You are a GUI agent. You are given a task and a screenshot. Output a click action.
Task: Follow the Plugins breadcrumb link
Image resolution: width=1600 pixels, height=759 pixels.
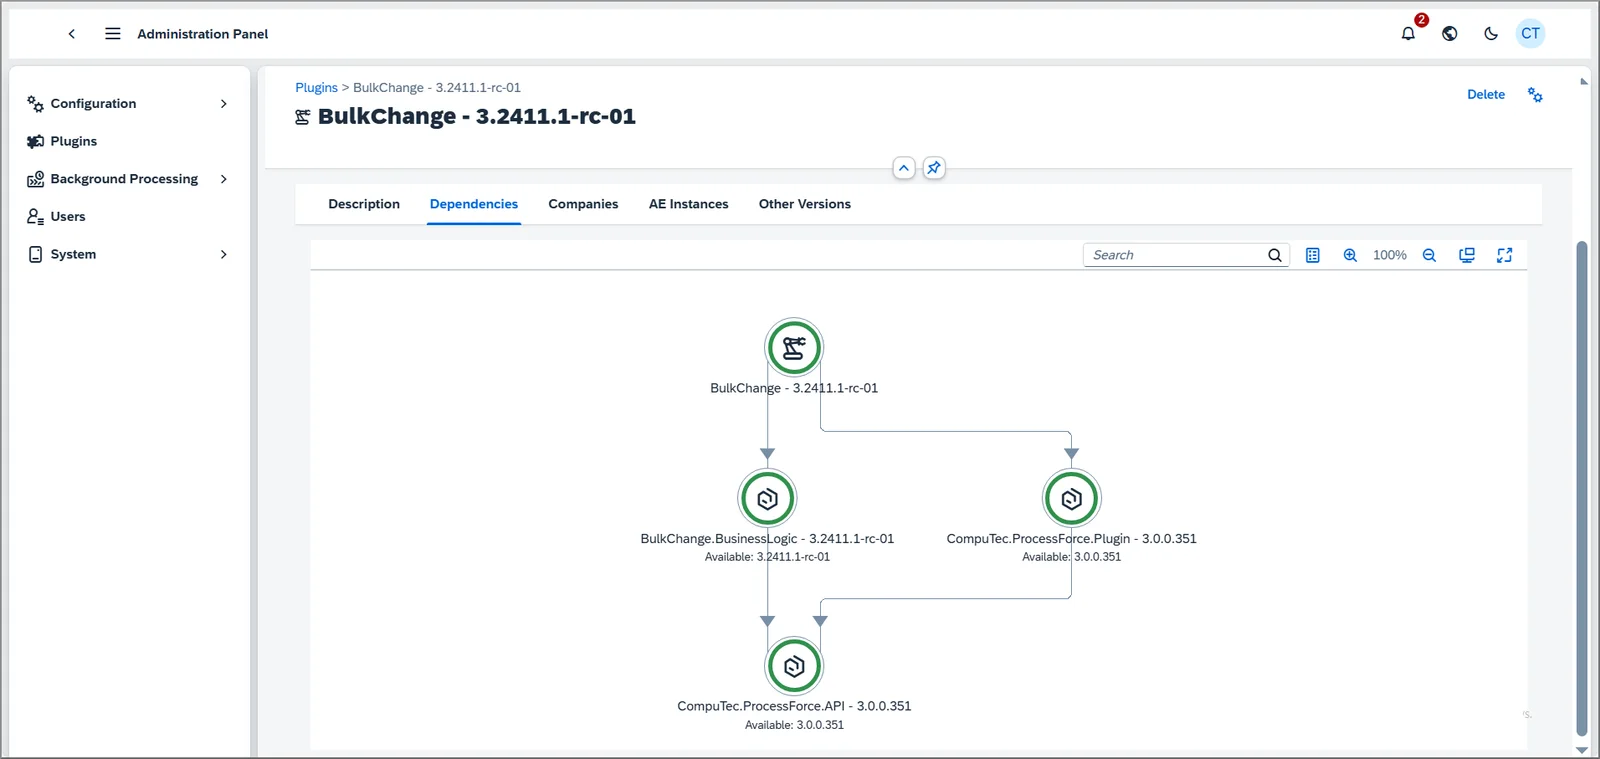tap(316, 88)
